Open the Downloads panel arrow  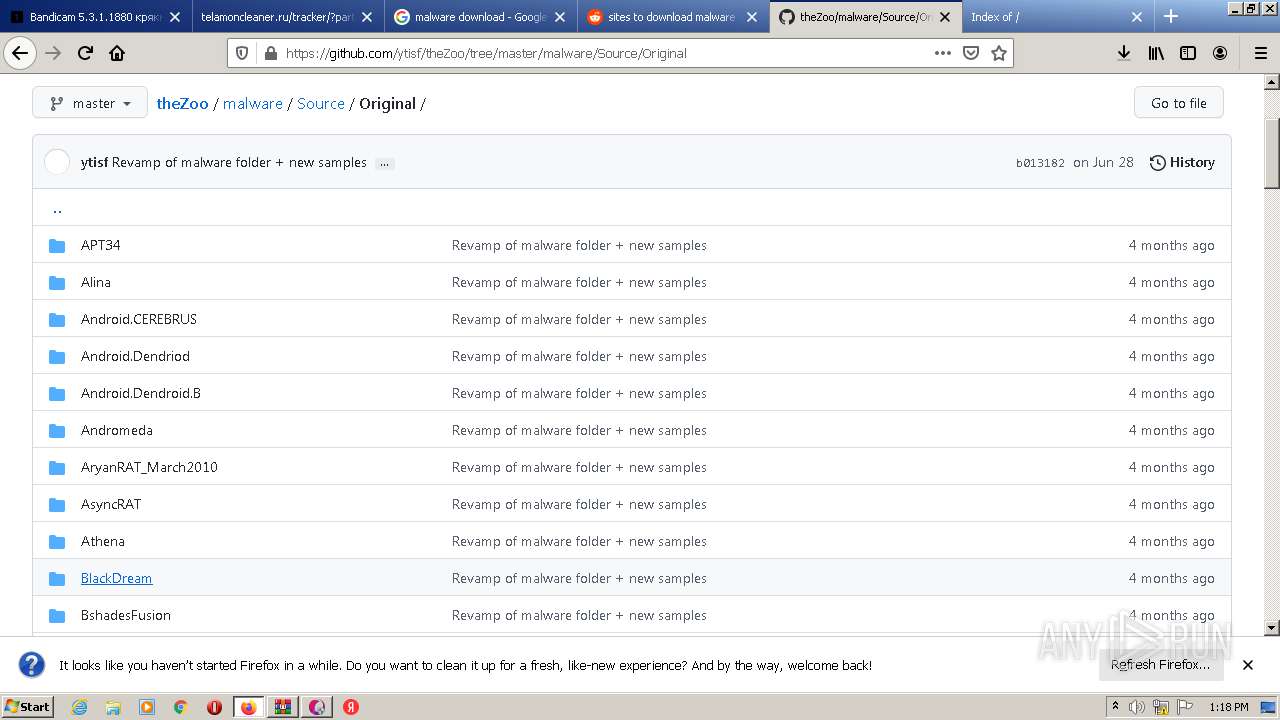(1124, 53)
